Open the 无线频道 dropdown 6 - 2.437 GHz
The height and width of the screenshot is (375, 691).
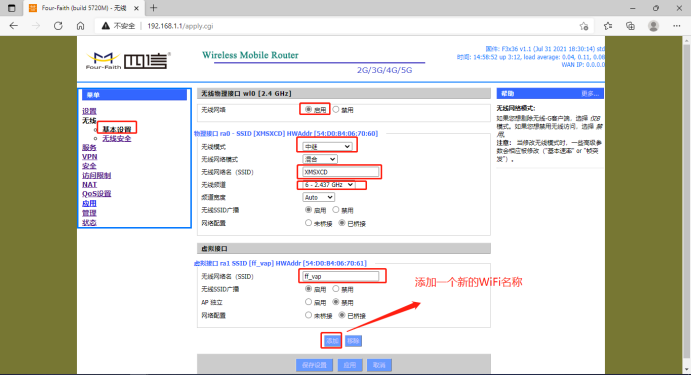click(329, 185)
